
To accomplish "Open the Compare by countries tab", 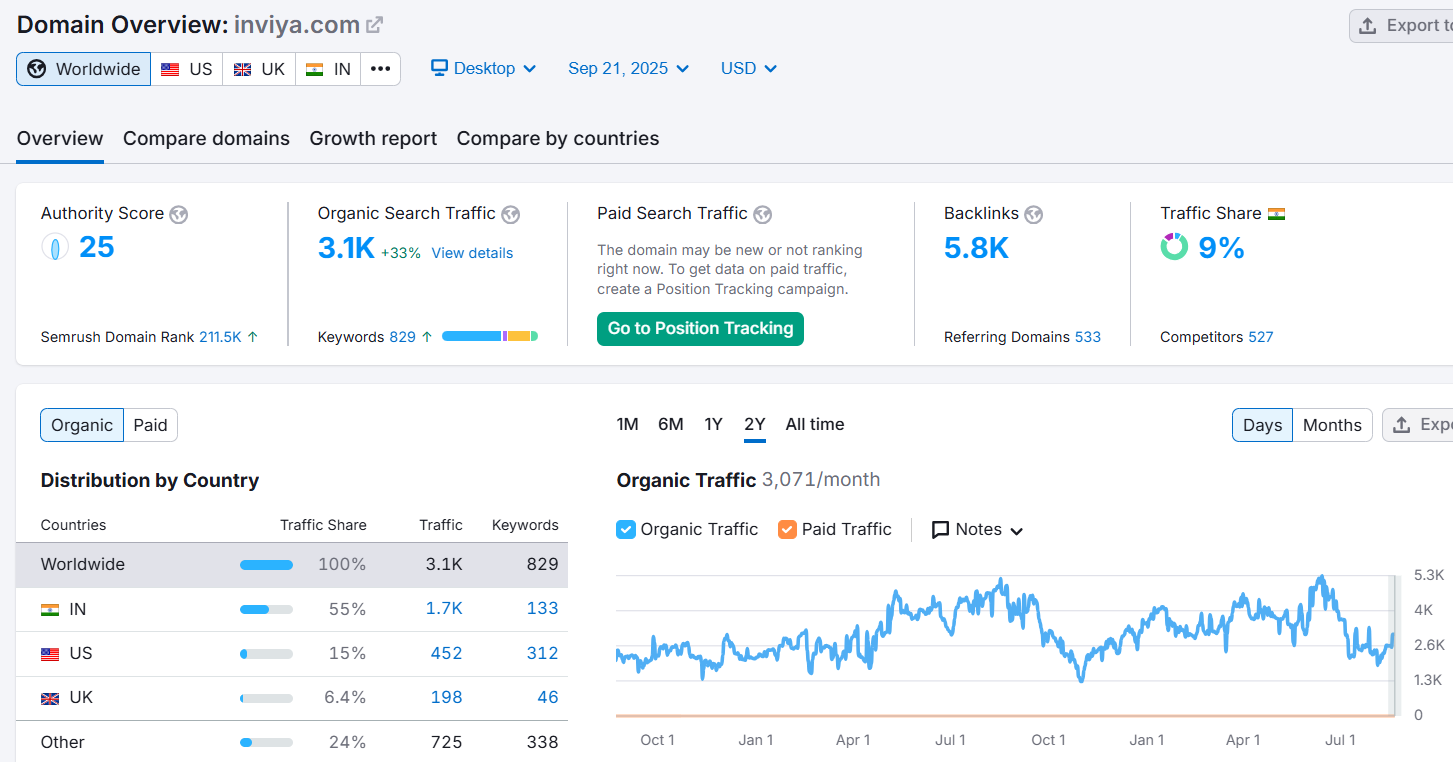I will (x=558, y=139).
